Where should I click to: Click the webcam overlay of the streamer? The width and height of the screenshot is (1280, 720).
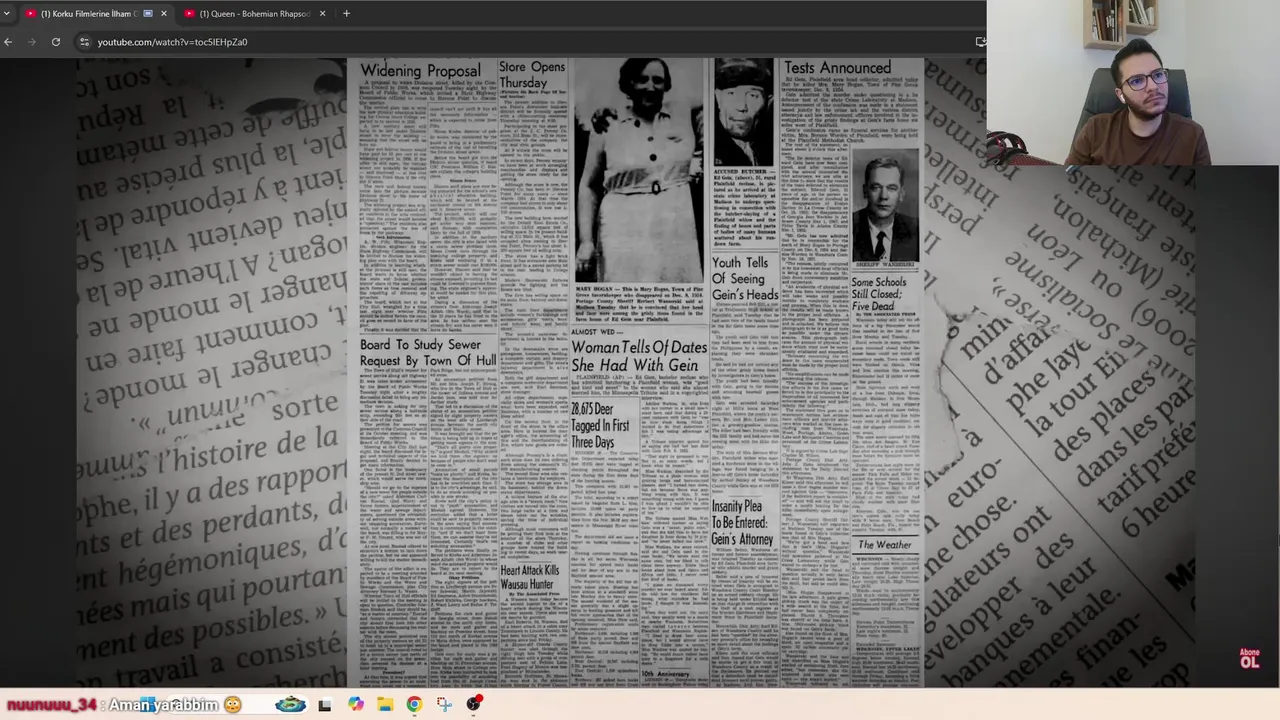click(x=1133, y=83)
